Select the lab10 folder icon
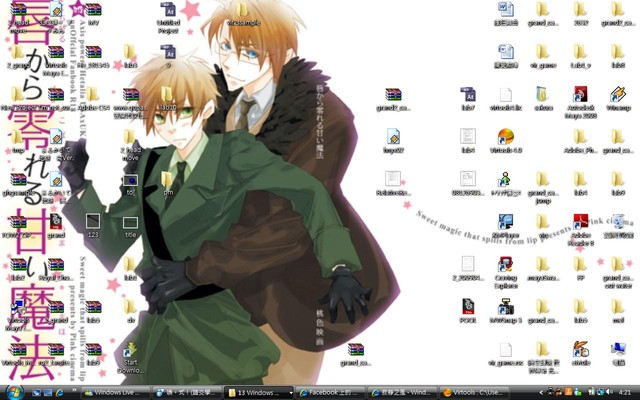640x400 pixels. (x=167, y=99)
